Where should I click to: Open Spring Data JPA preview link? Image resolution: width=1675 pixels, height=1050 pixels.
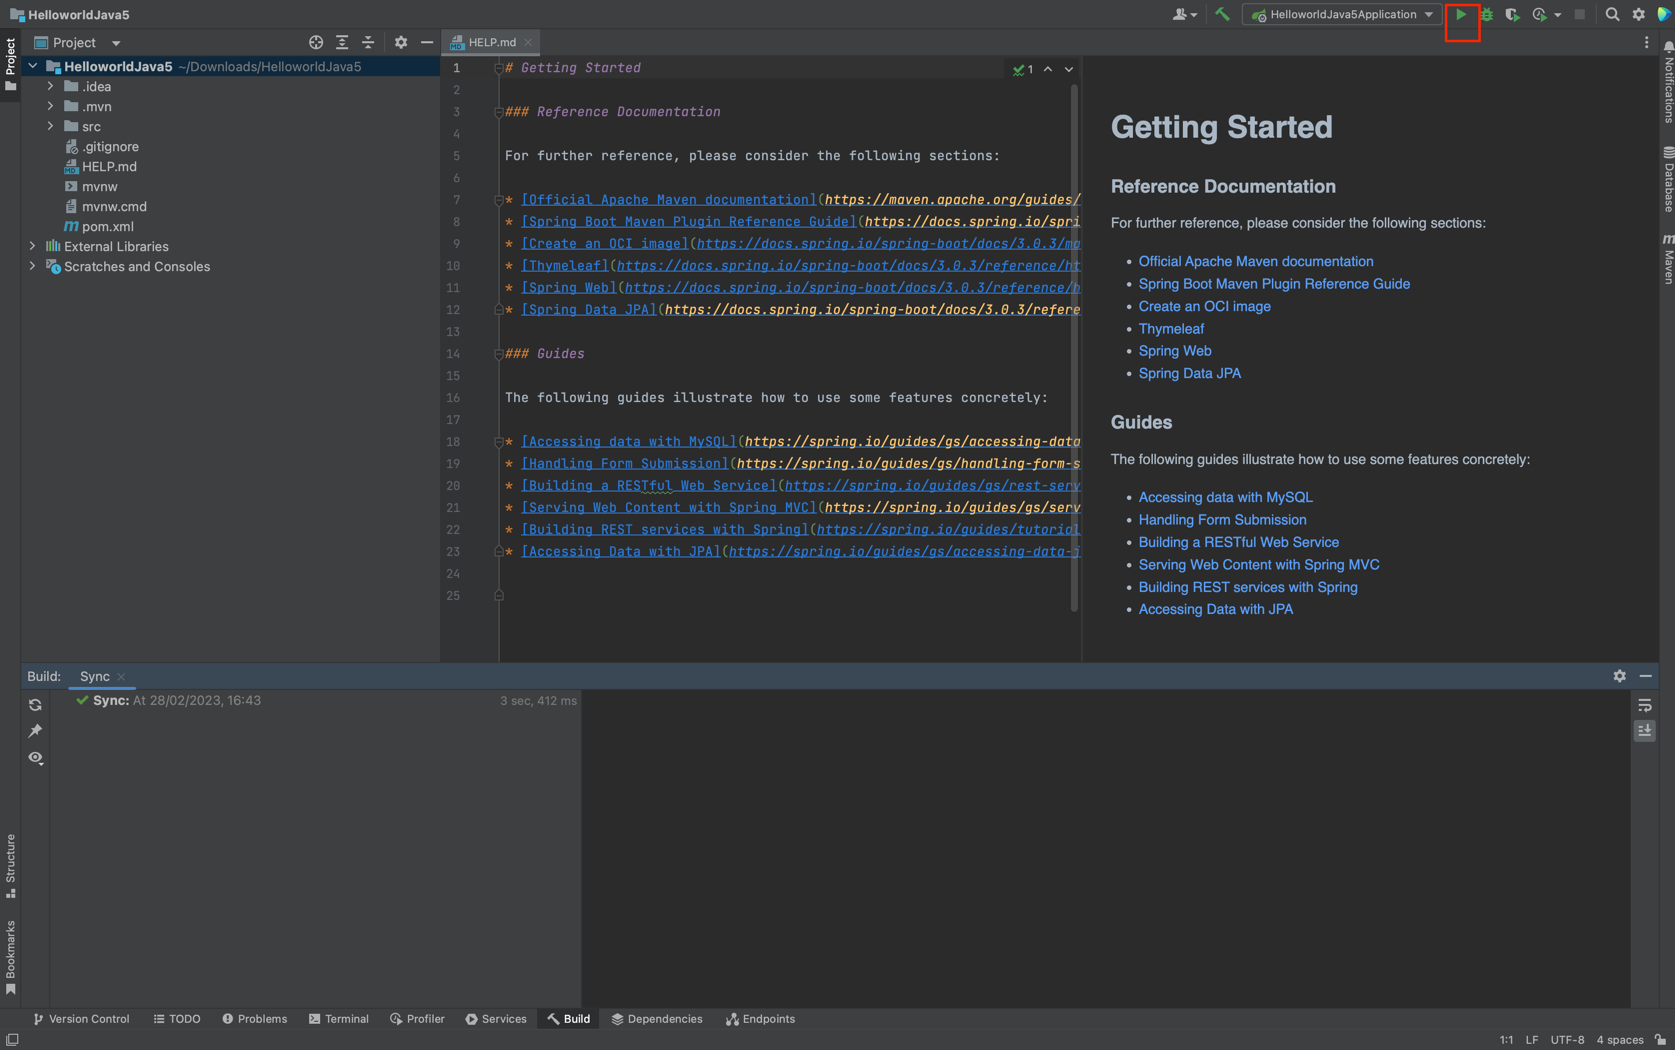(1189, 373)
